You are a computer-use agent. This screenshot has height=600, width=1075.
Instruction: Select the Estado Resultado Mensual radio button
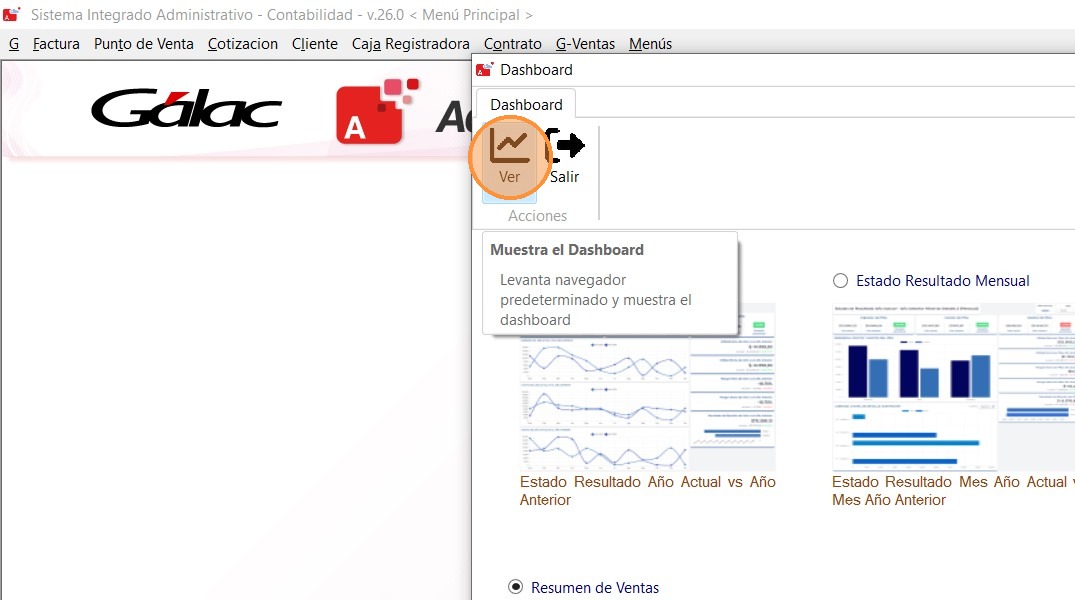(841, 280)
